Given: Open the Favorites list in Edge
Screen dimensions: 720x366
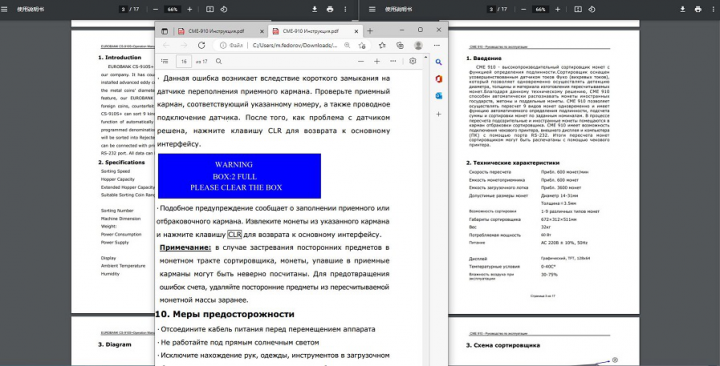Looking at the screenshot, I should [x=382, y=45].
